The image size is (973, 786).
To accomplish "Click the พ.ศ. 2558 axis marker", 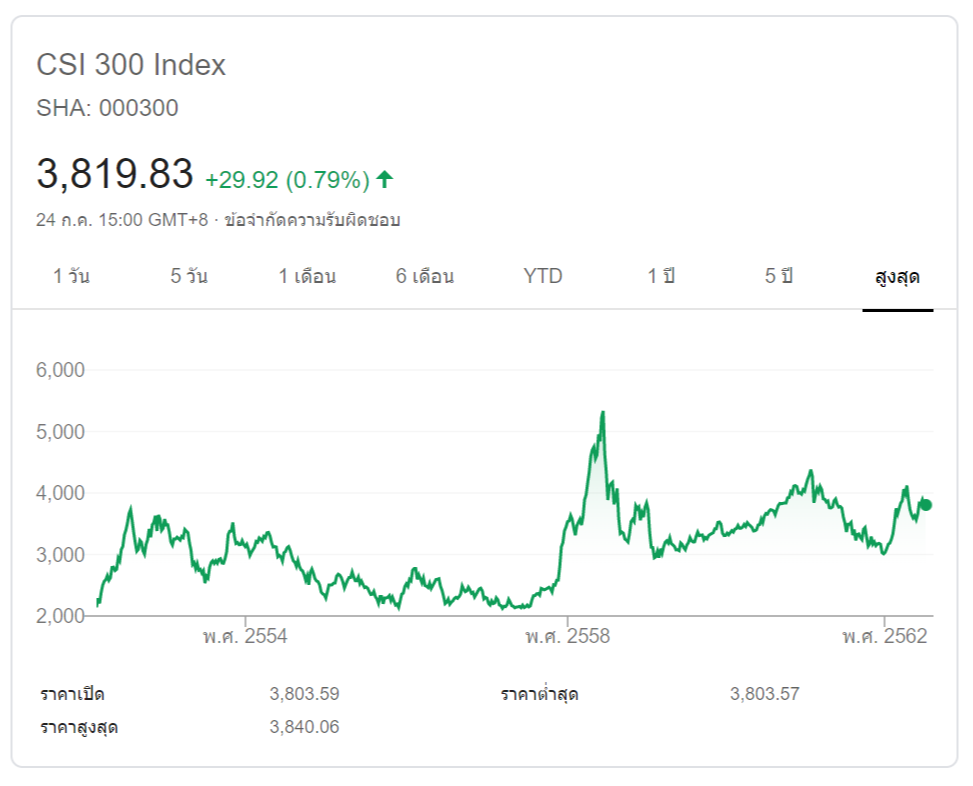I will point(567,637).
